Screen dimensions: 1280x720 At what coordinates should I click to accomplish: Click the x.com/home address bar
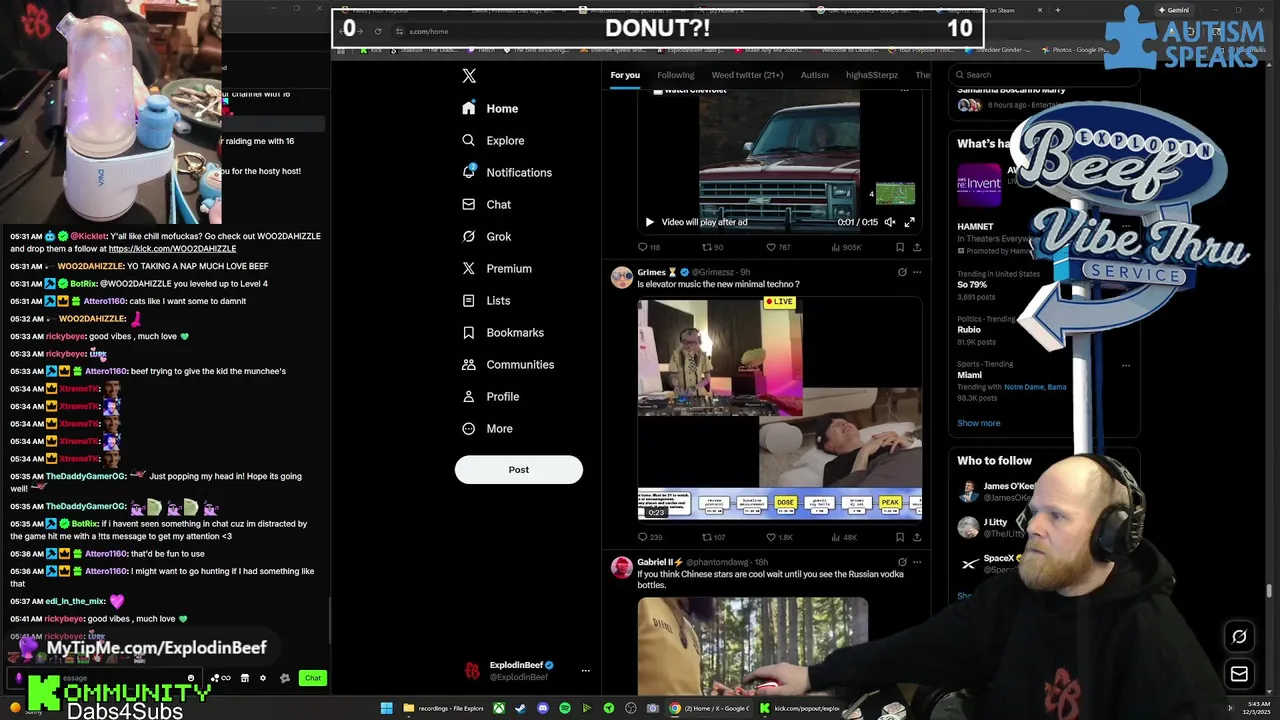[428, 31]
